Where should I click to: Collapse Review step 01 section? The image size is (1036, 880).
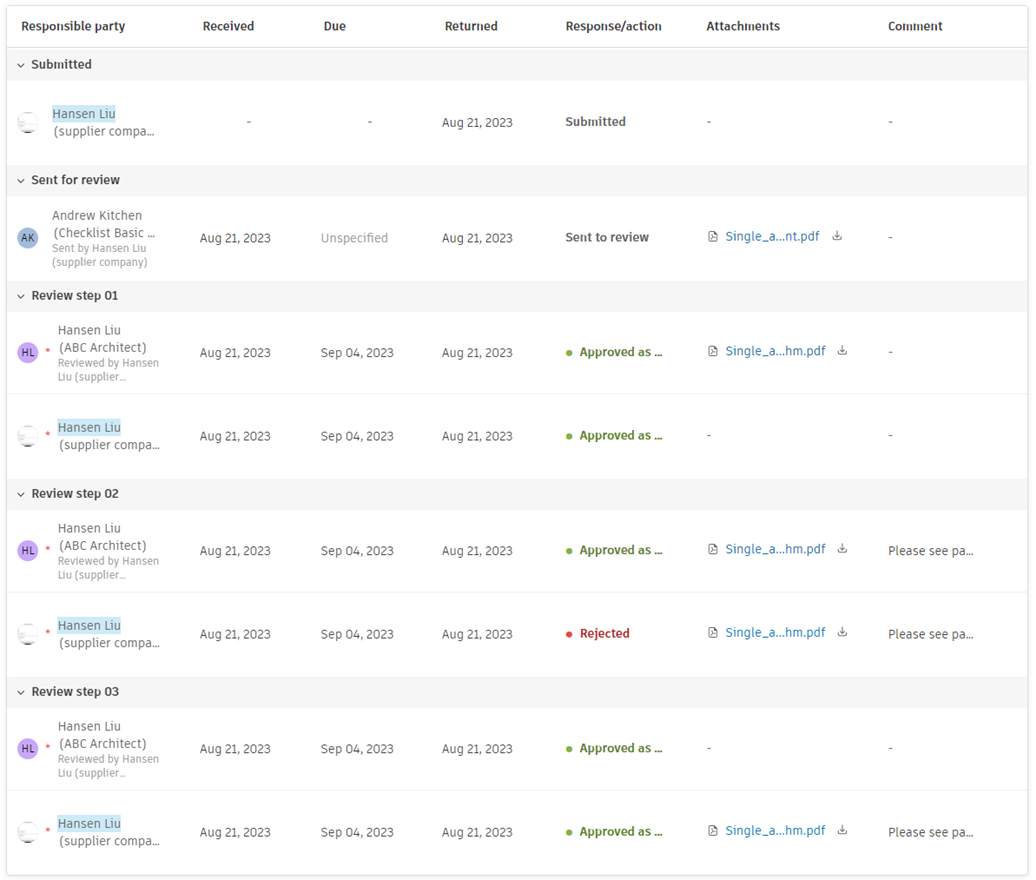coord(21,296)
